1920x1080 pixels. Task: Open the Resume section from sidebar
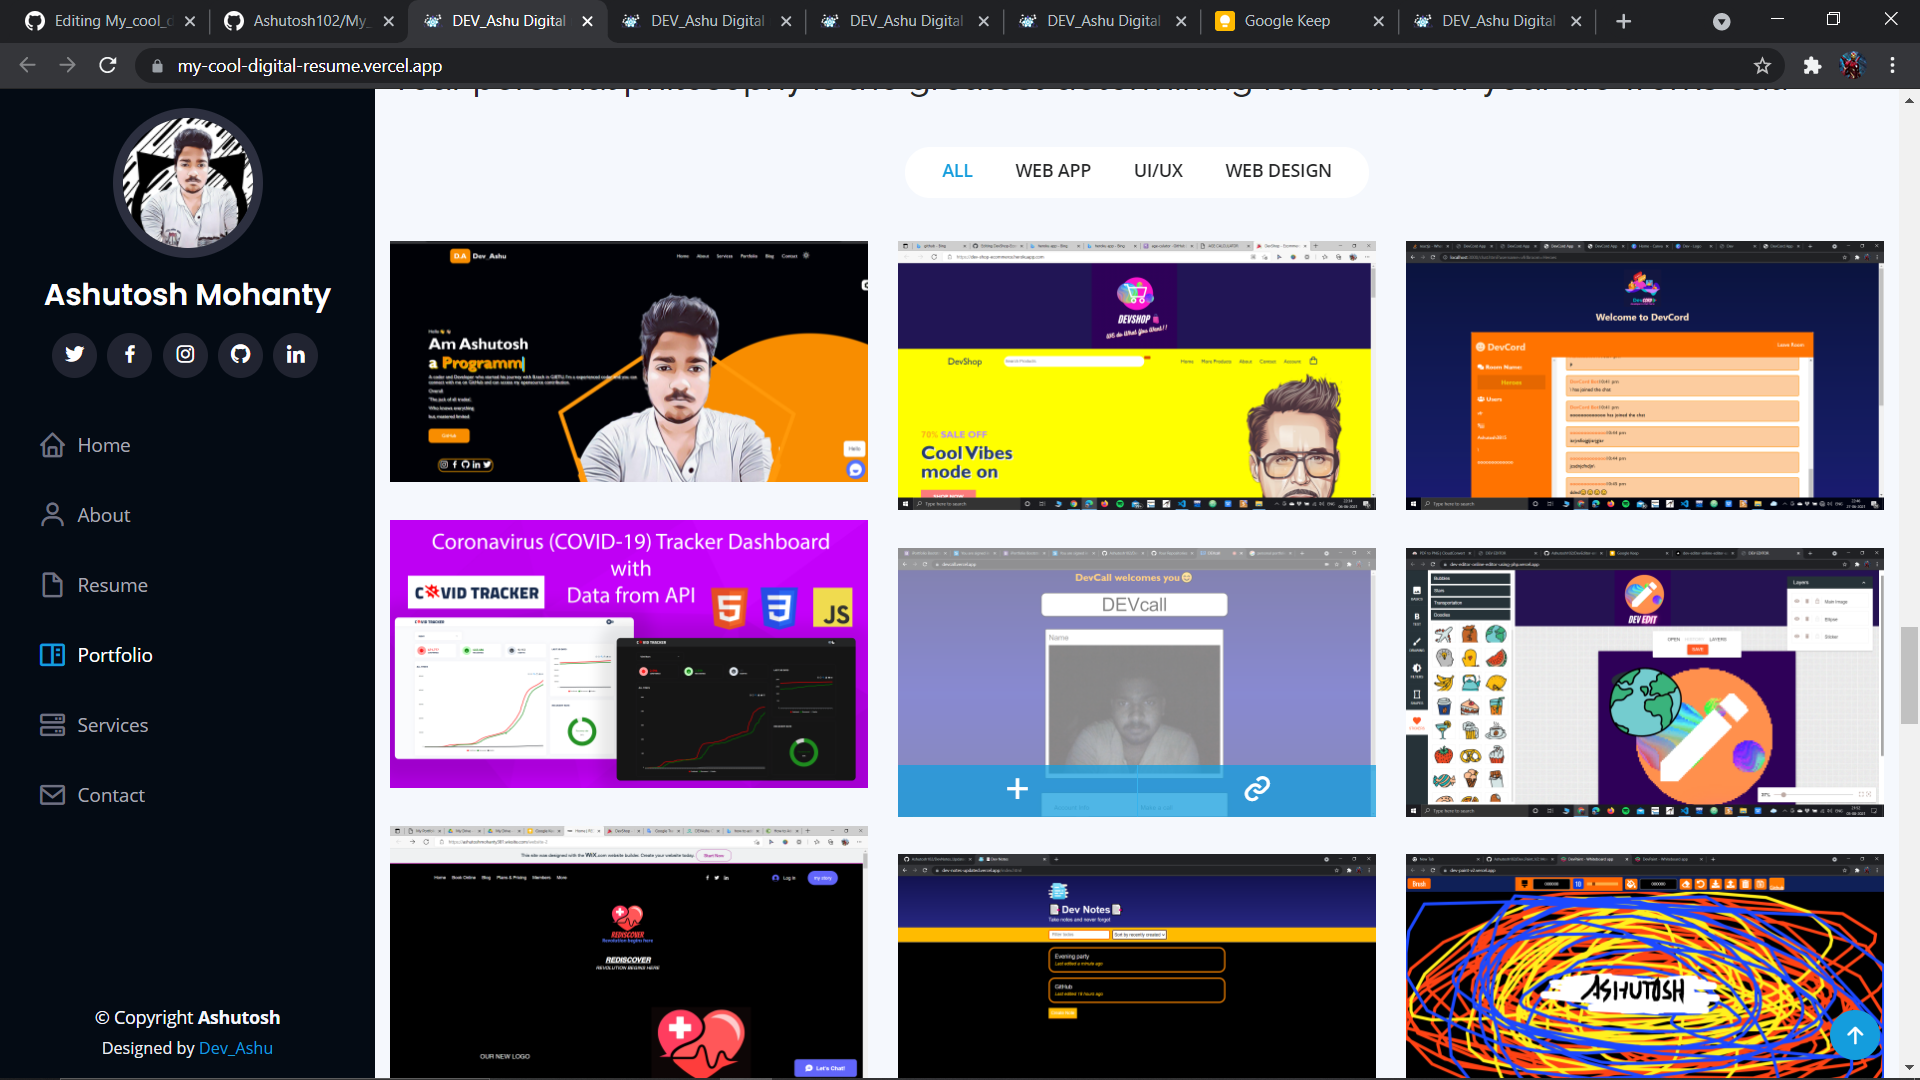coord(113,585)
